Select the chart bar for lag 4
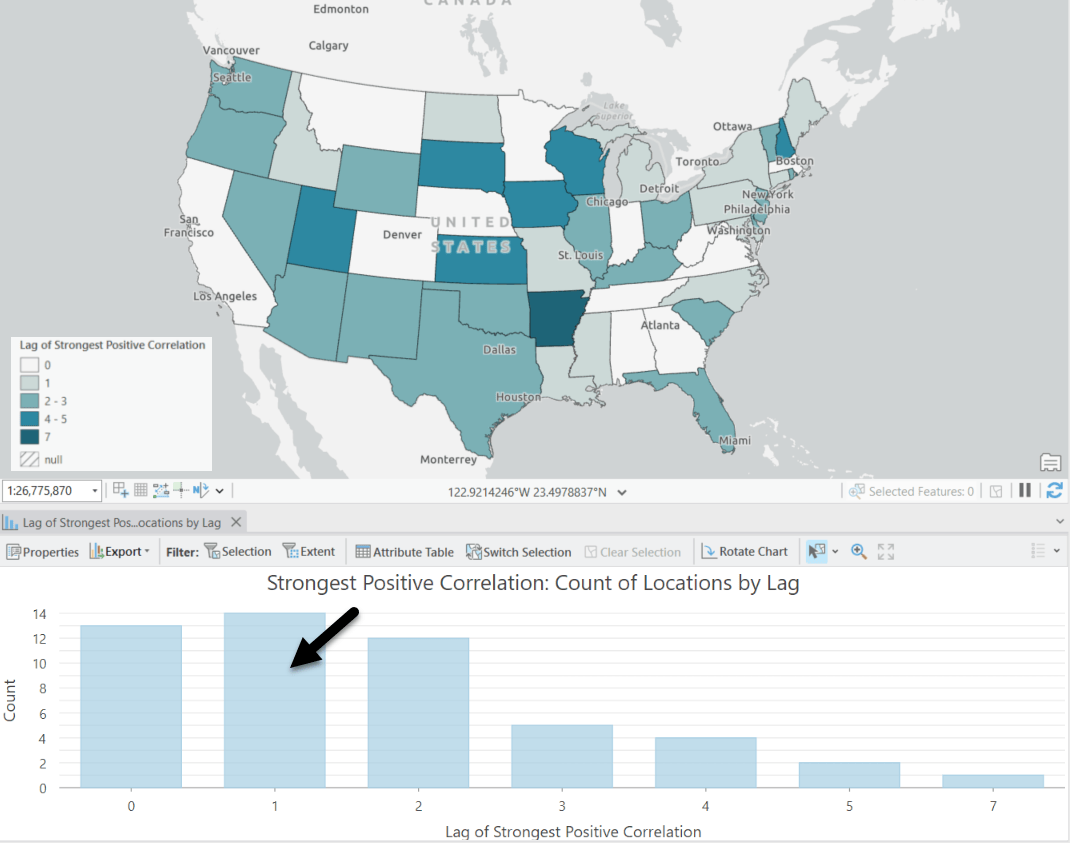The width and height of the screenshot is (1070, 843). pos(706,762)
